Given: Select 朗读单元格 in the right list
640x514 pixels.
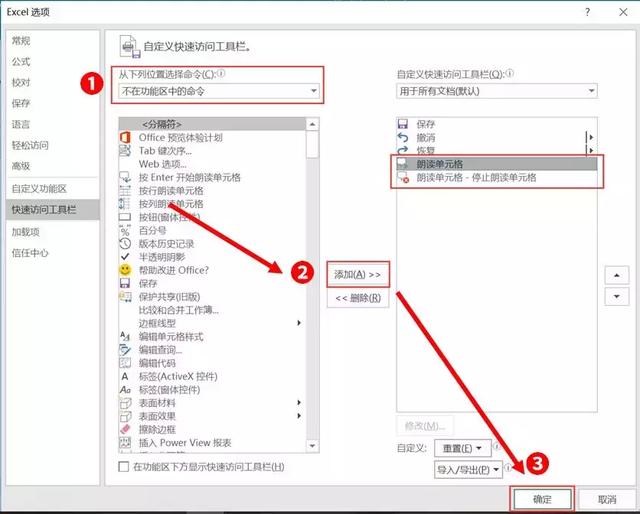Looking at the screenshot, I should pos(497,164).
